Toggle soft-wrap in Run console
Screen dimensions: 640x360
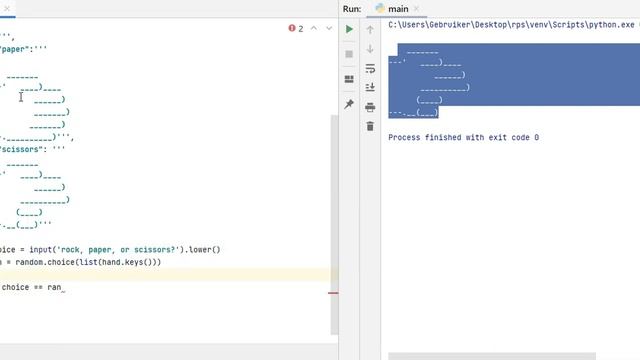pyautogui.click(x=370, y=69)
